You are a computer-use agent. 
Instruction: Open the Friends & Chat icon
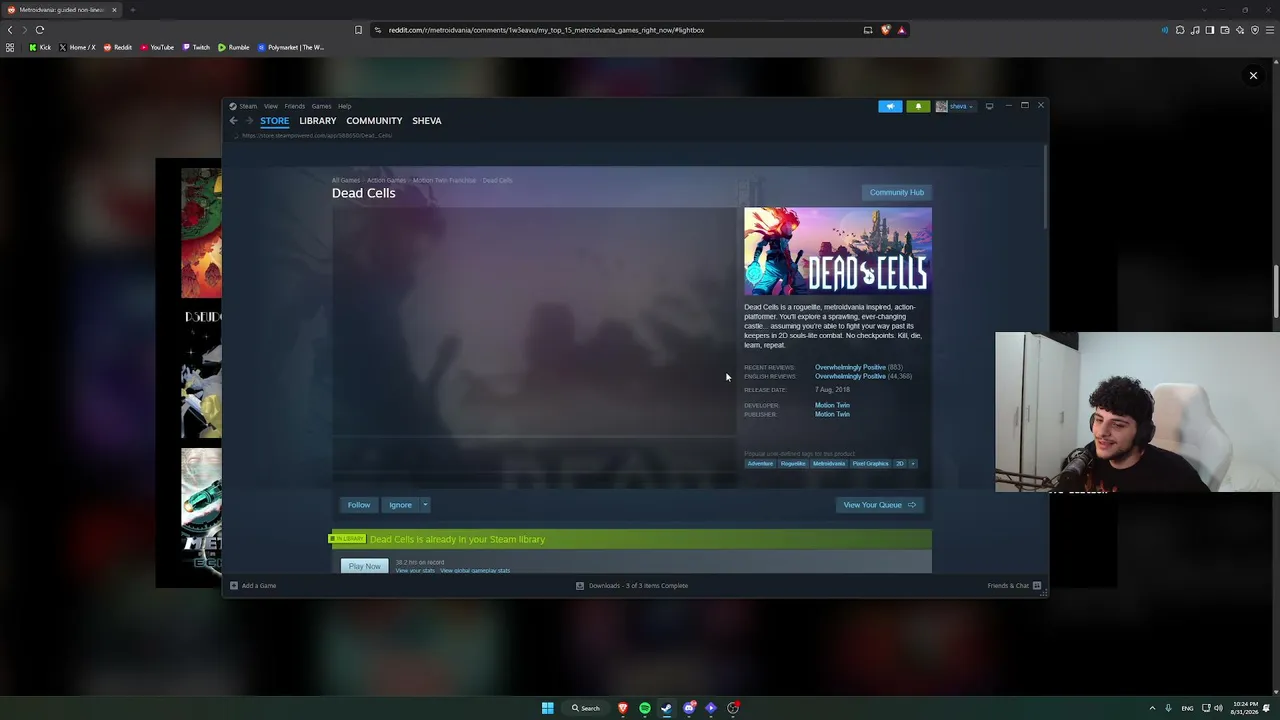tap(1037, 586)
